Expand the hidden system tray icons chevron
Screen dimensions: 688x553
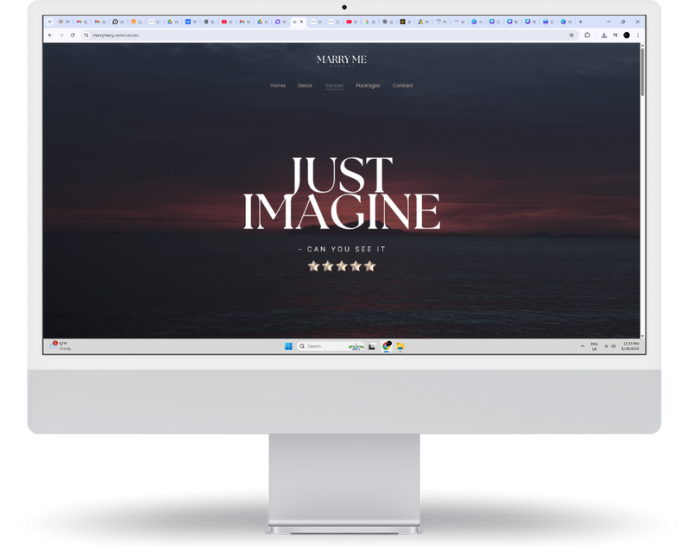tap(583, 346)
